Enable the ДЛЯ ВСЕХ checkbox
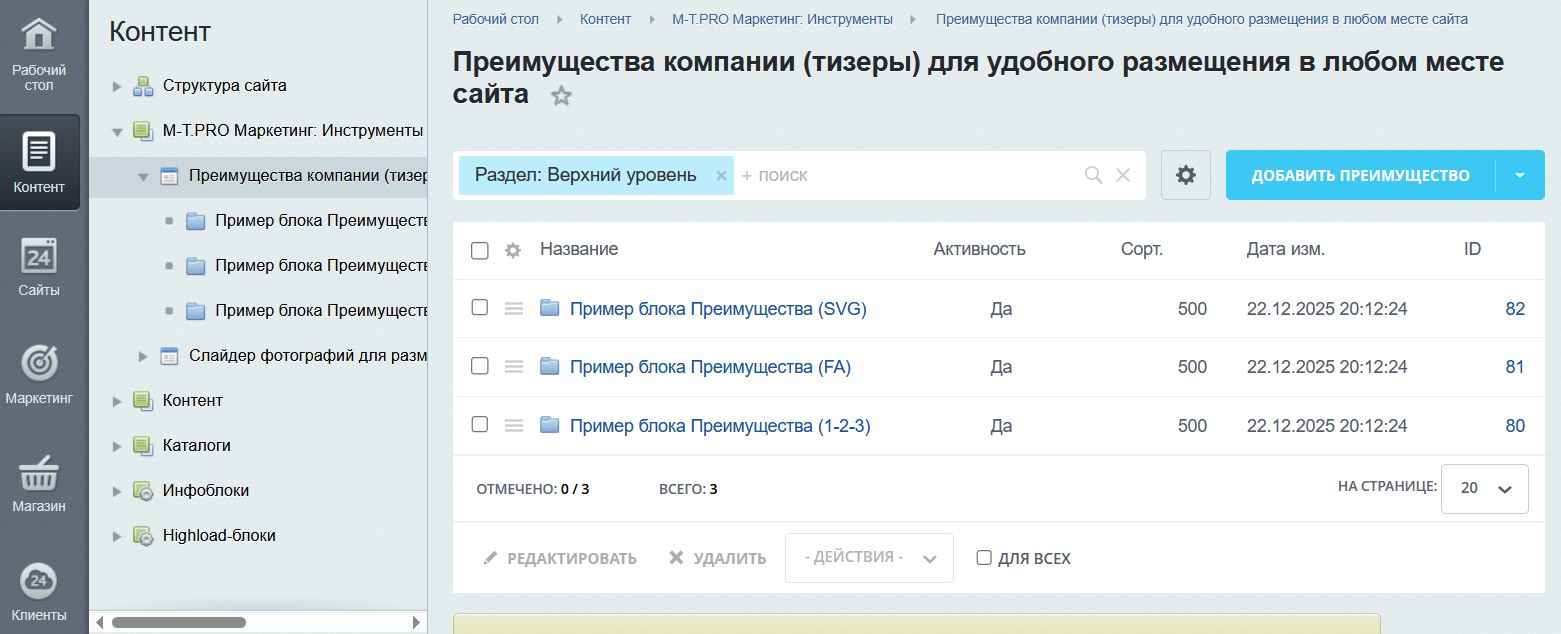The width and height of the screenshot is (1561, 634). [x=983, y=558]
